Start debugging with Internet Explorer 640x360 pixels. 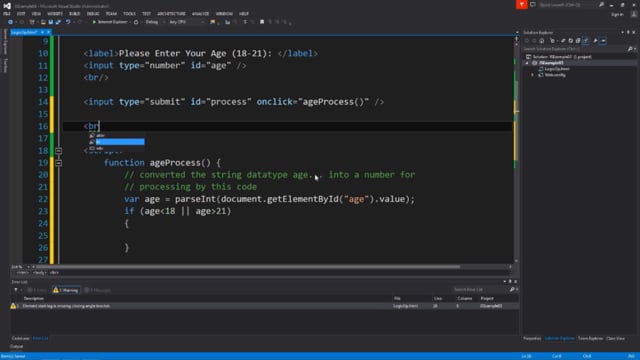tap(109, 22)
